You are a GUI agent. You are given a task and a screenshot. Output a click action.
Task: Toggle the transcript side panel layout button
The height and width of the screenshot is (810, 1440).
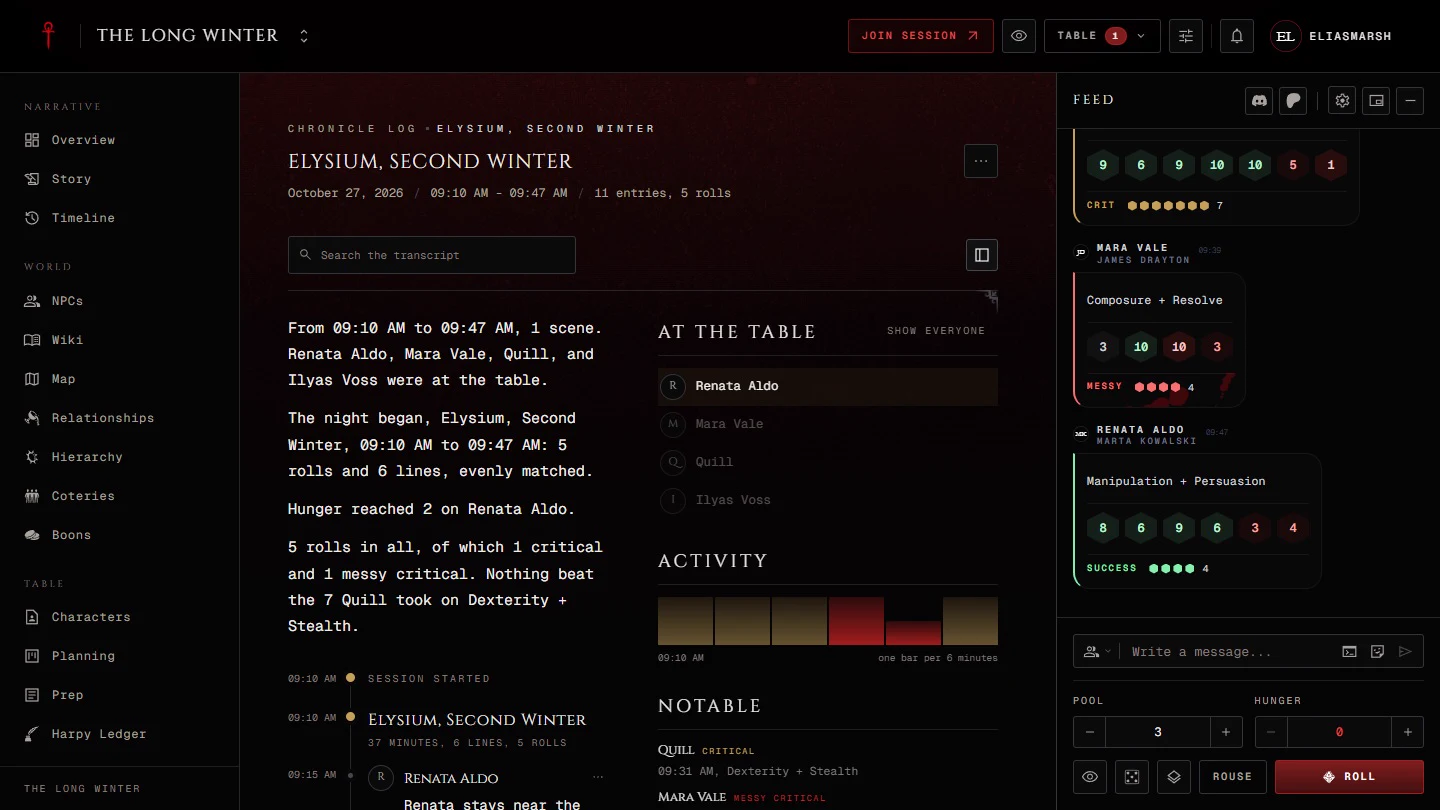[x=982, y=255]
